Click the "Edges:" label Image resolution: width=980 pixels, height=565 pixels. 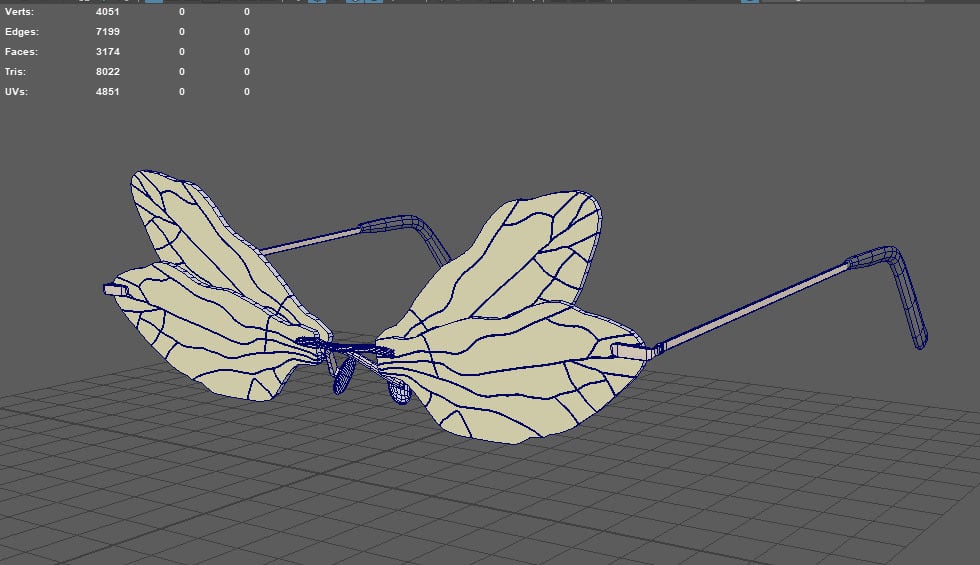[21, 32]
